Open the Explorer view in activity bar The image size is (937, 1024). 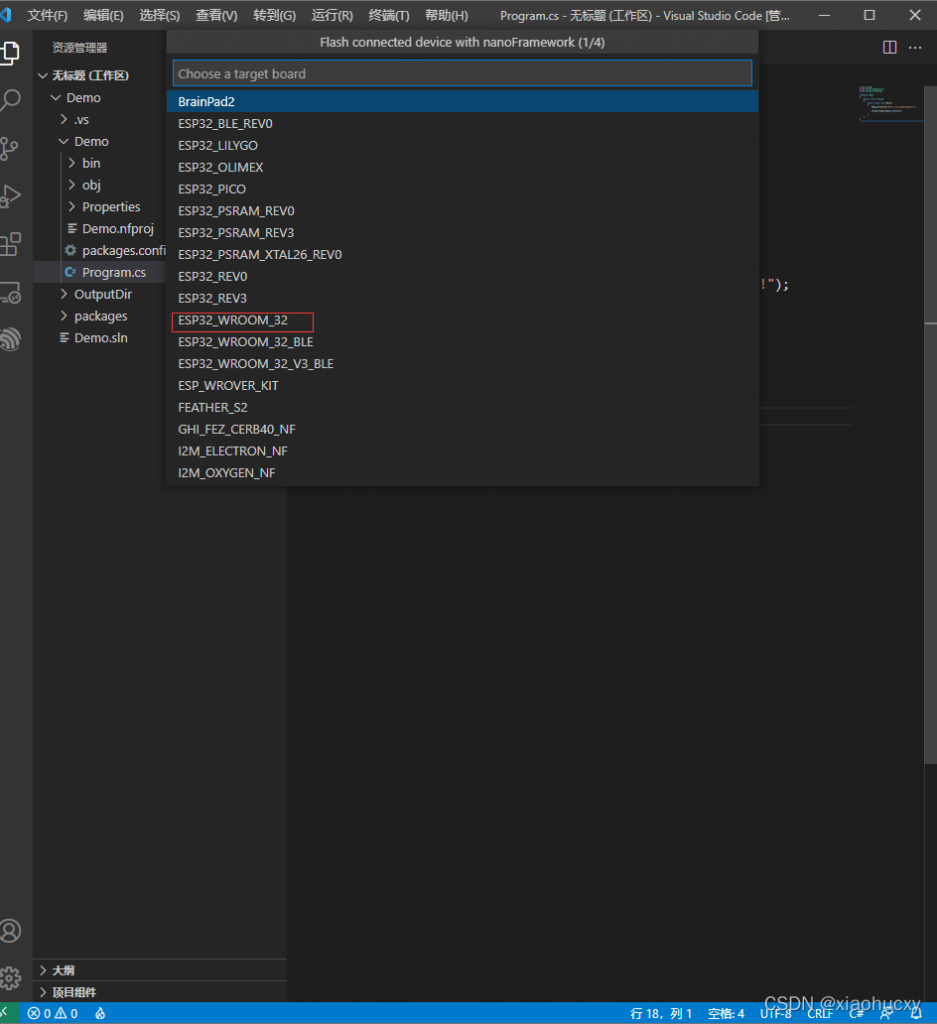click(10, 52)
